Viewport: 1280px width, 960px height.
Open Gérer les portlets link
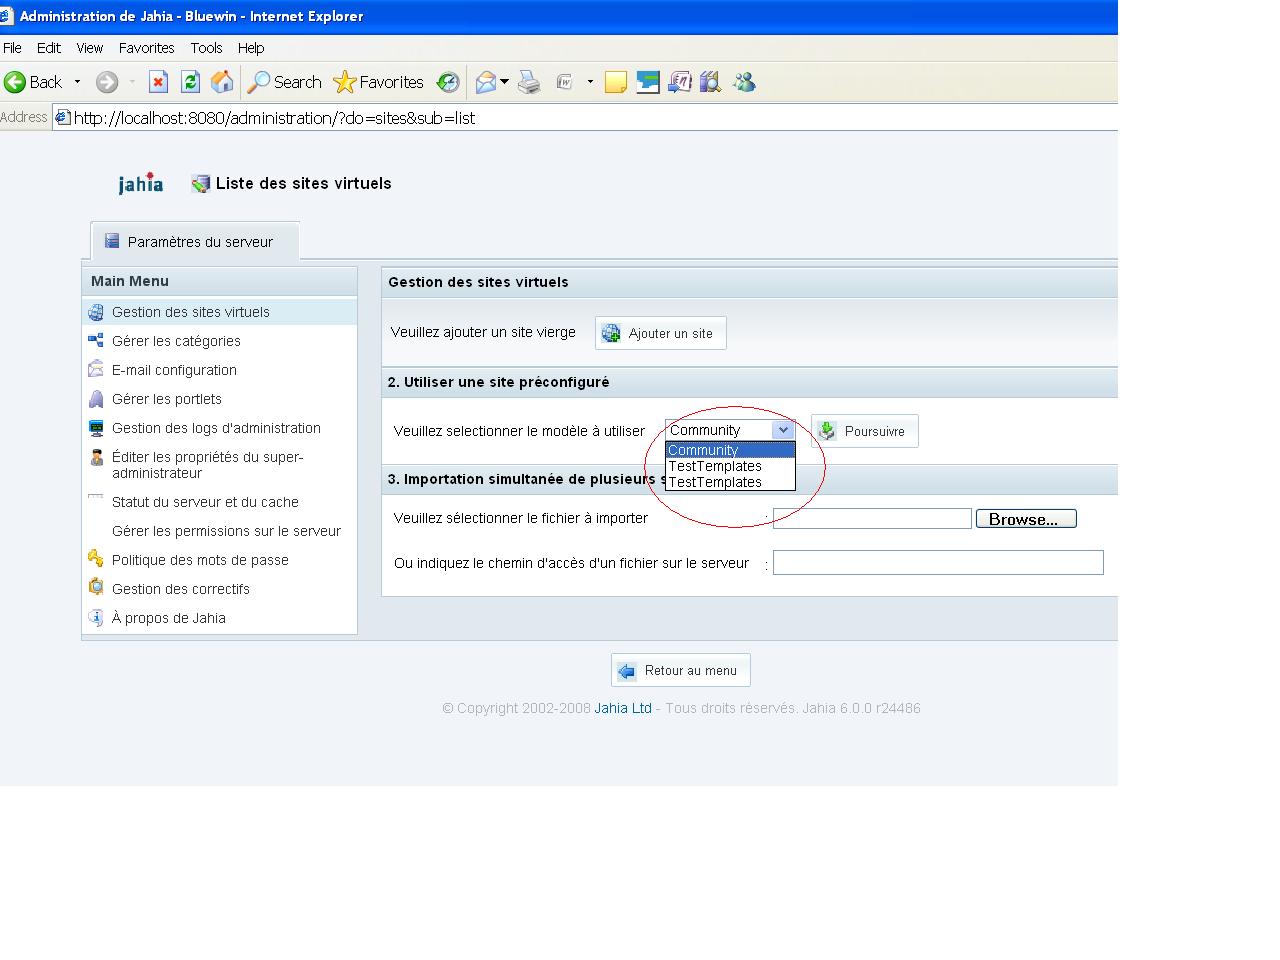pyautogui.click(x=167, y=399)
